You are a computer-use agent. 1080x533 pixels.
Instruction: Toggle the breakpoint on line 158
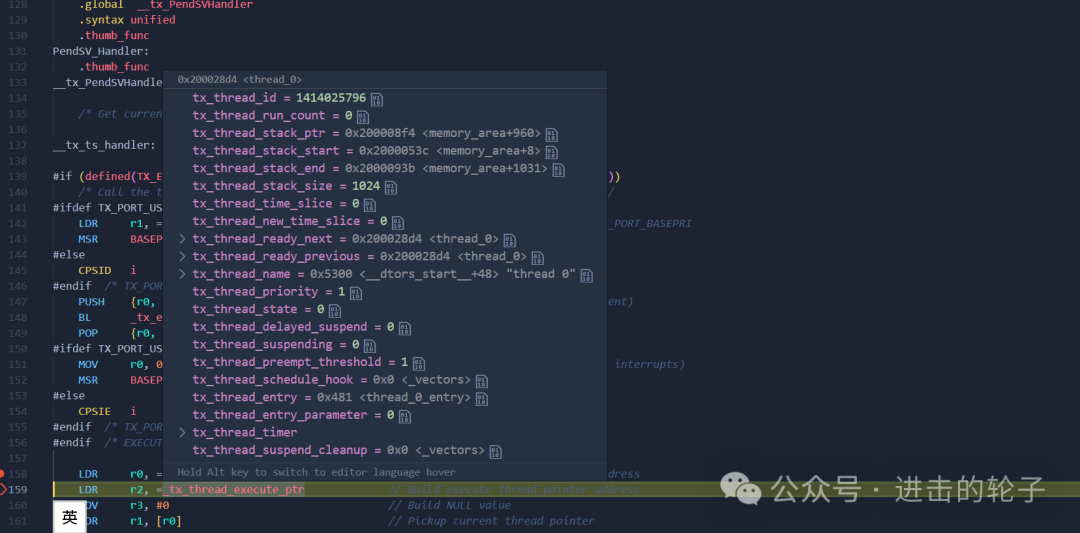(3, 474)
